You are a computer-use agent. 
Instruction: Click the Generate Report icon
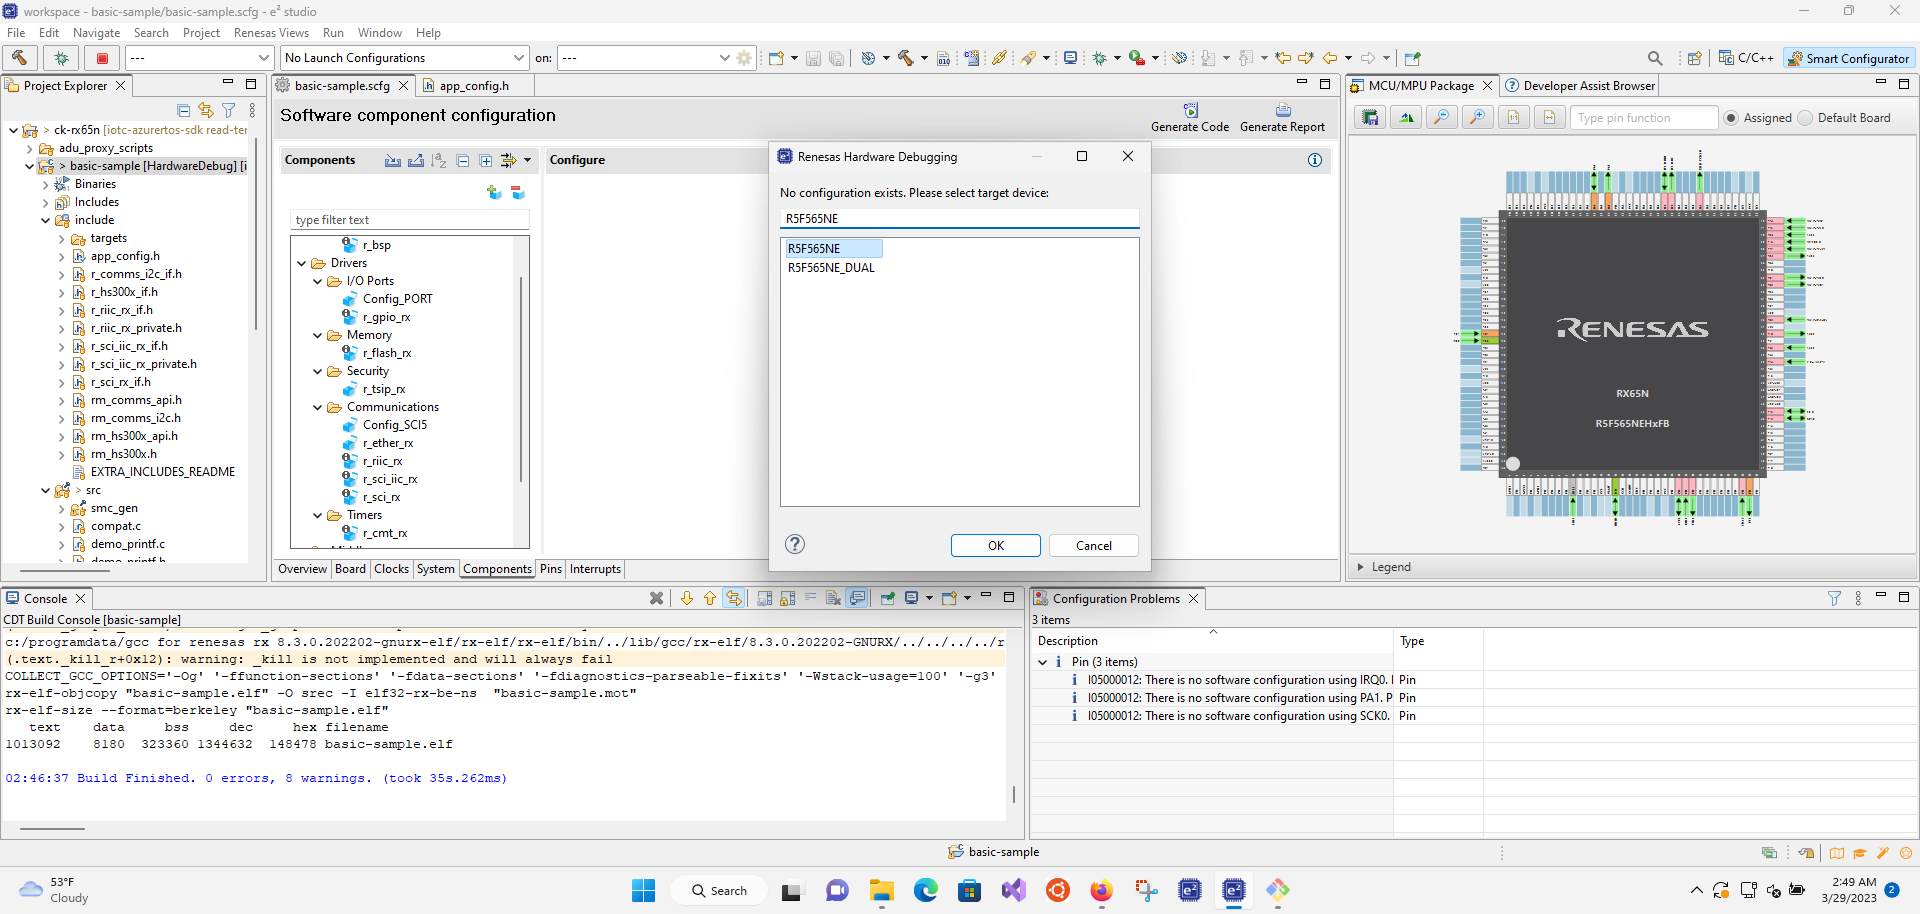coord(1283,110)
